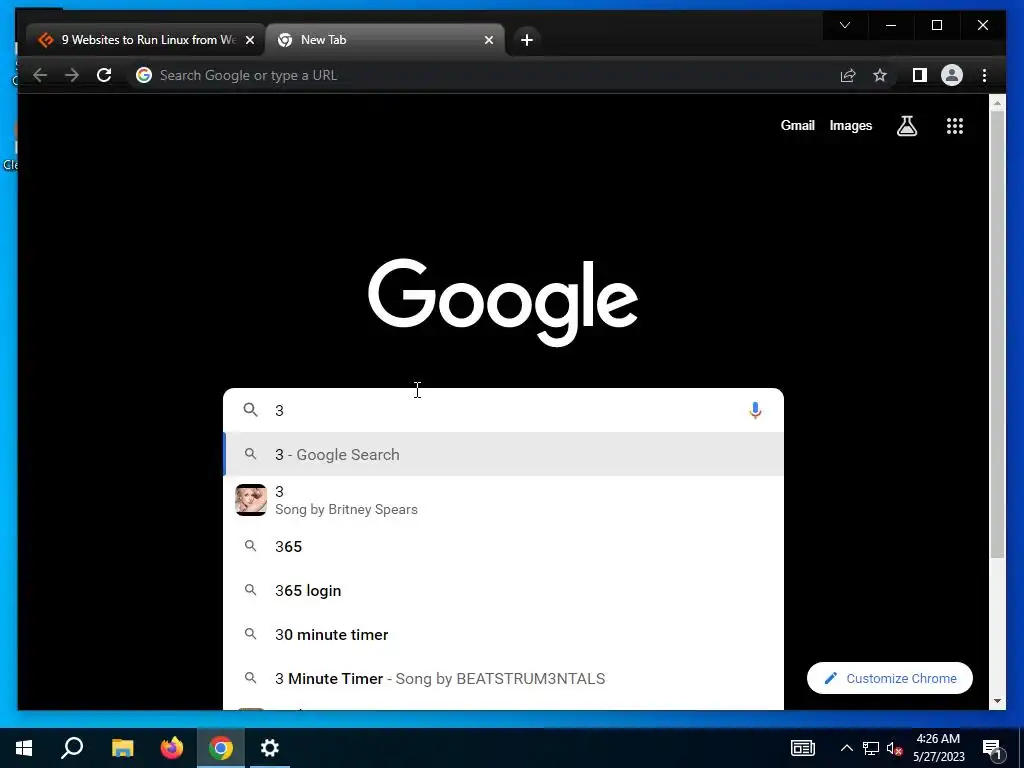Screen dimensions: 1024x768
Task: Open Settings gear on taskbar
Action: pyautogui.click(x=270, y=748)
